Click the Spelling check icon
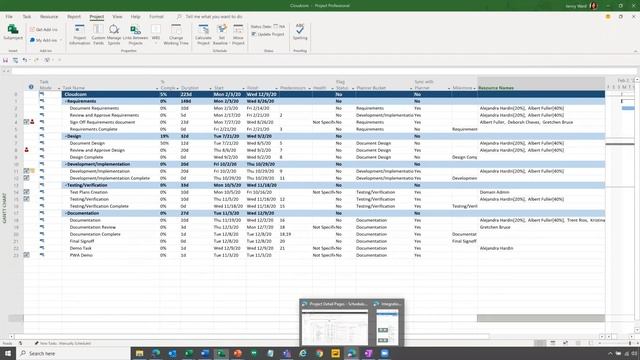 300,29
